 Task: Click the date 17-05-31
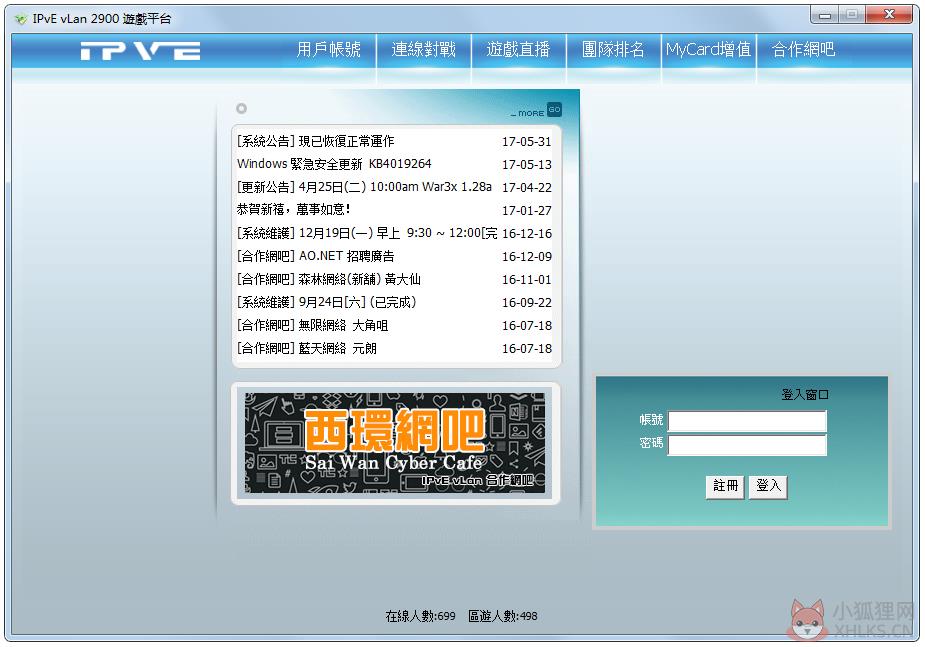(527, 142)
